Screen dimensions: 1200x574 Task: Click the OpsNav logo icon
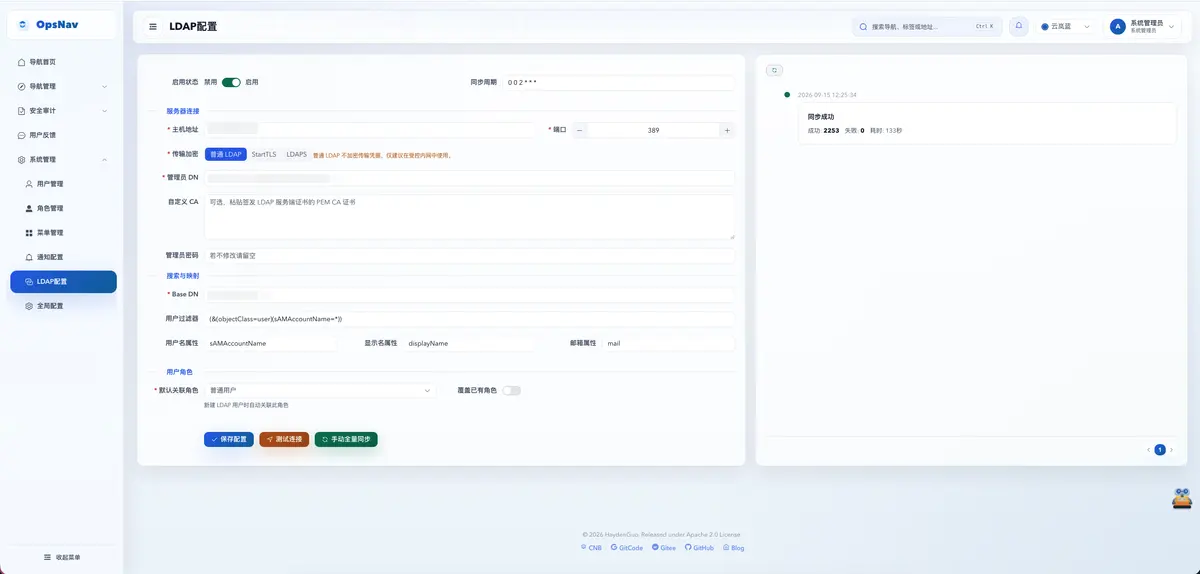24,25
